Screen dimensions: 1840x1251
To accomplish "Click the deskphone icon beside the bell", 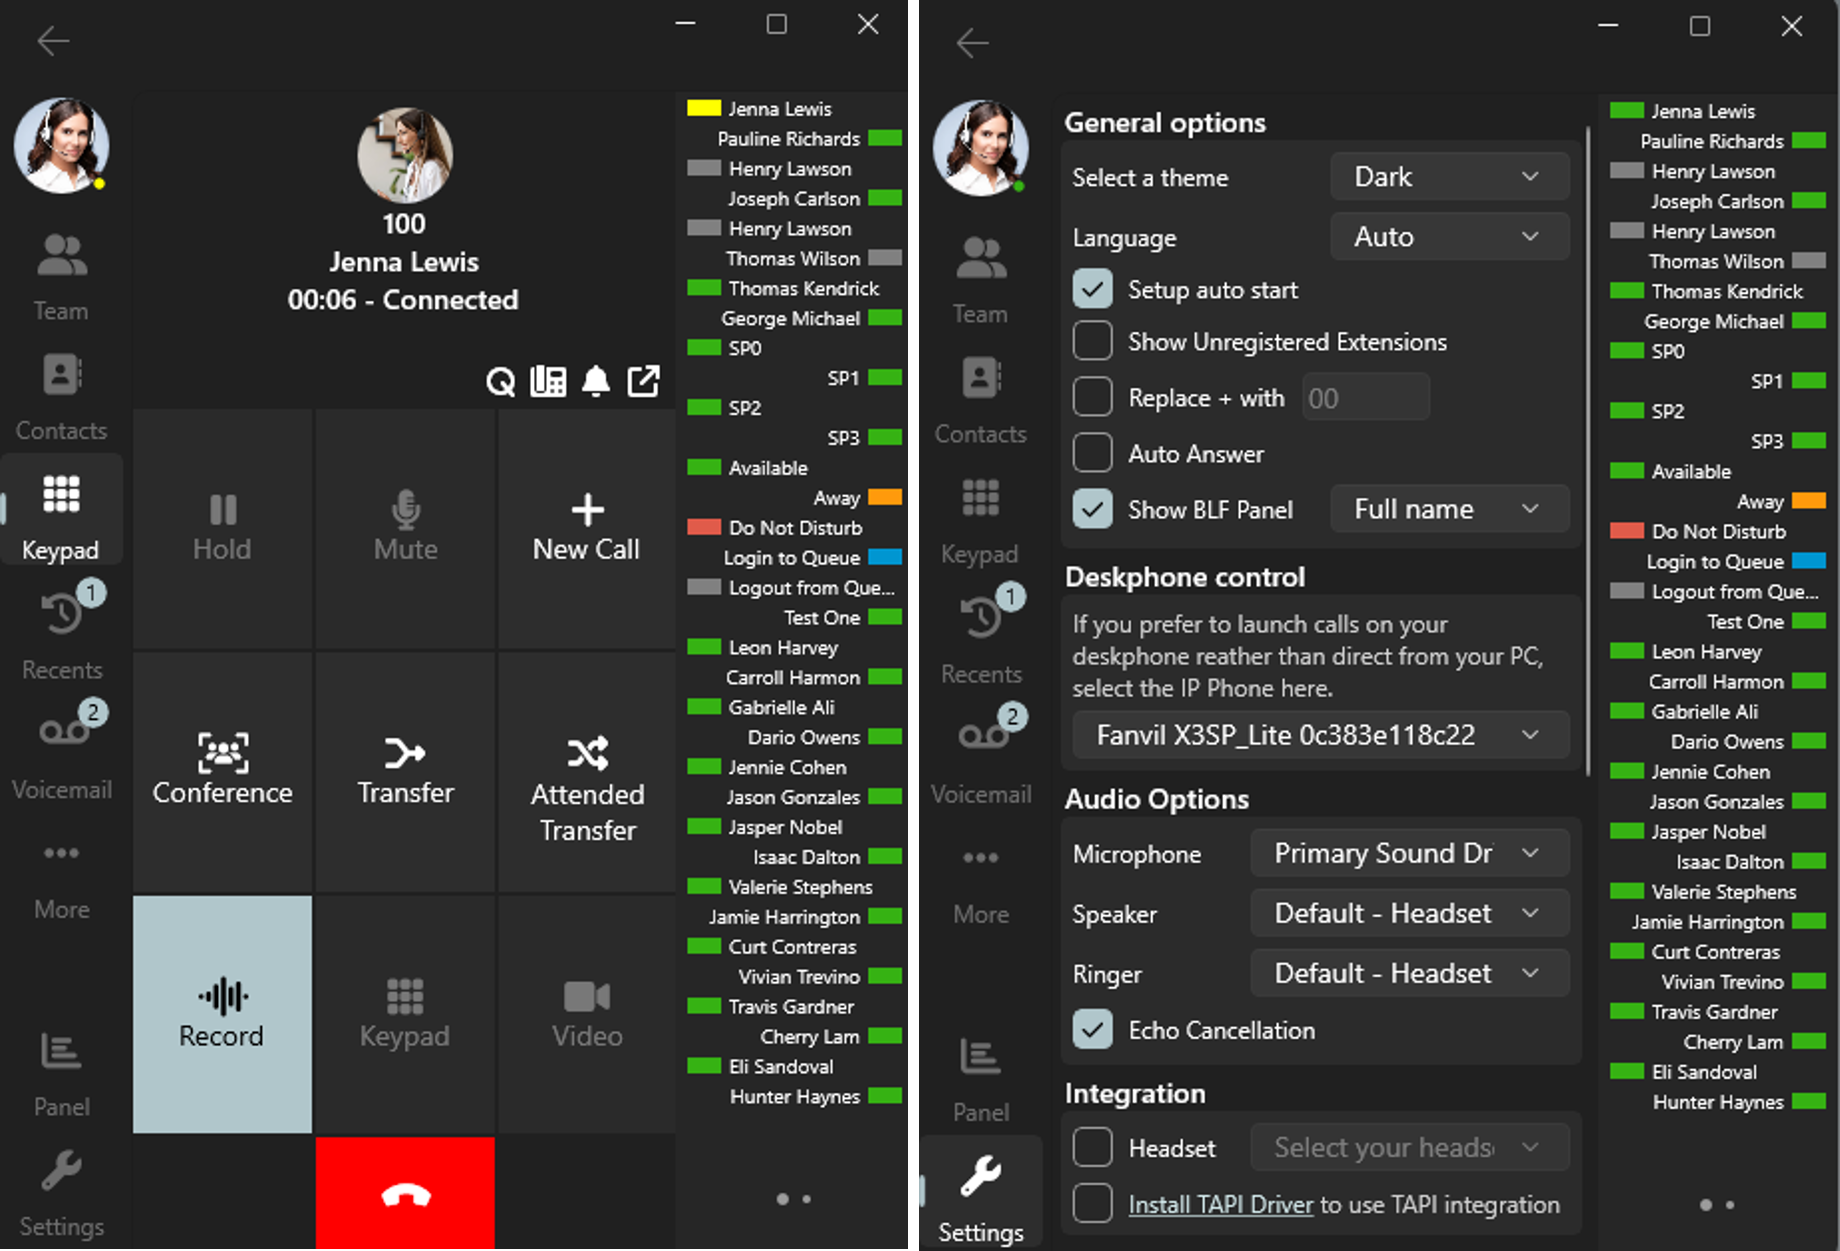I will pyautogui.click(x=548, y=381).
